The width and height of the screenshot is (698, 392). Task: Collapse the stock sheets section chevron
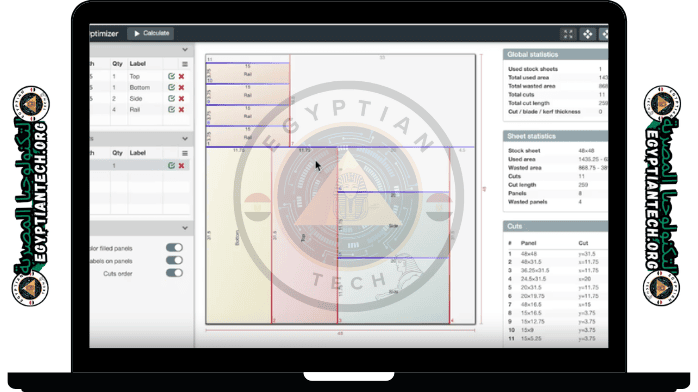point(185,139)
